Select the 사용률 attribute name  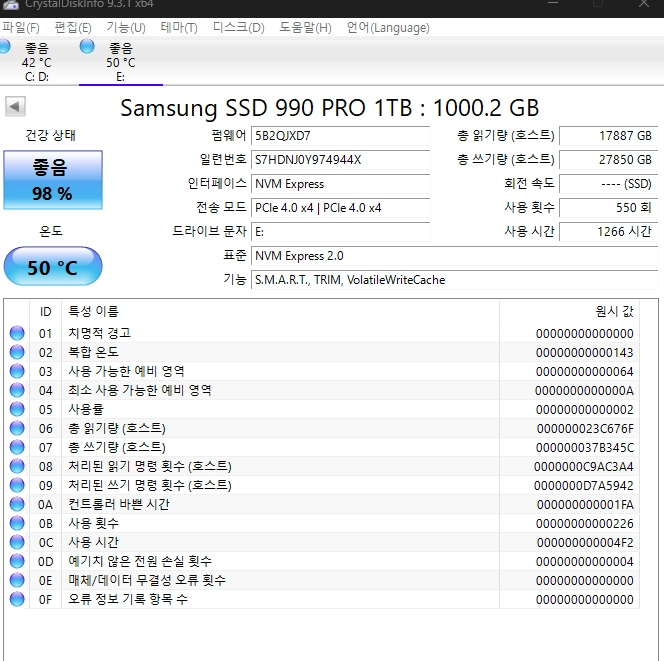[86, 409]
